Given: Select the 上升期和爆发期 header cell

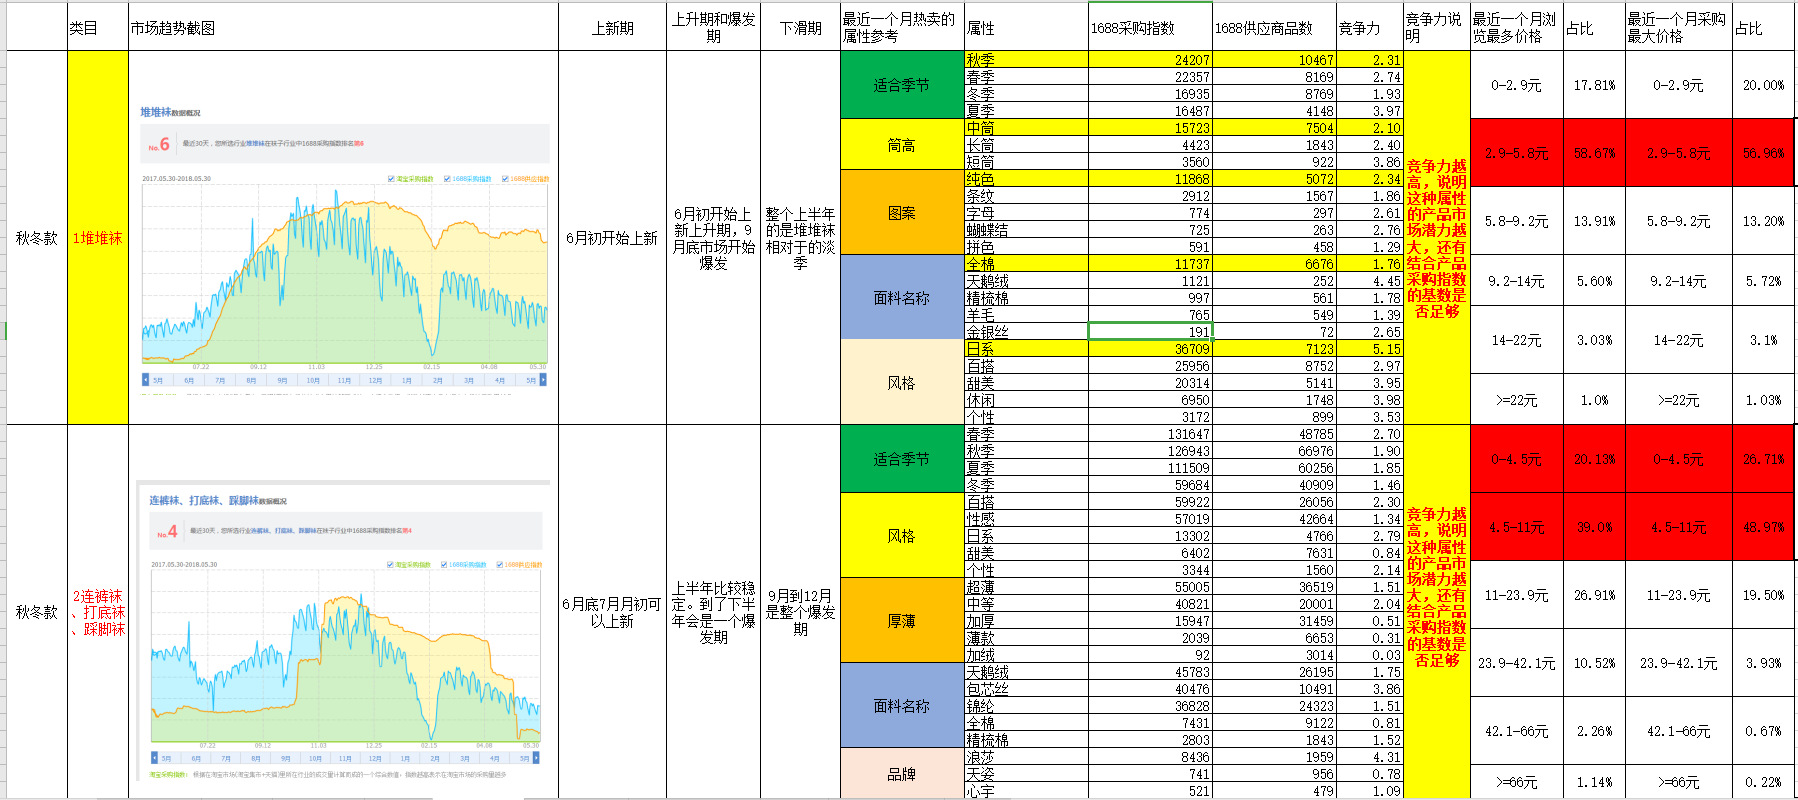Looking at the screenshot, I should (713, 27).
